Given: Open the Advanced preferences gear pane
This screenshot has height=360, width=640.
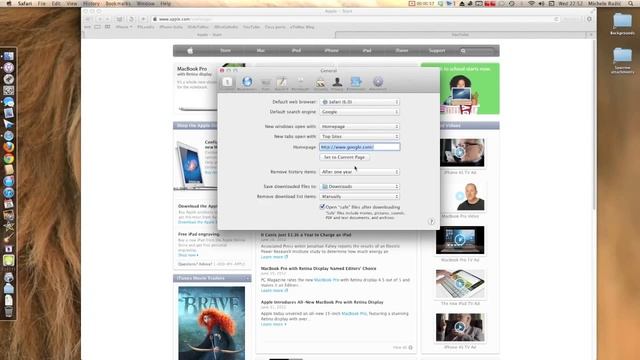Looking at the screenshot, I should tap(378, 83).
